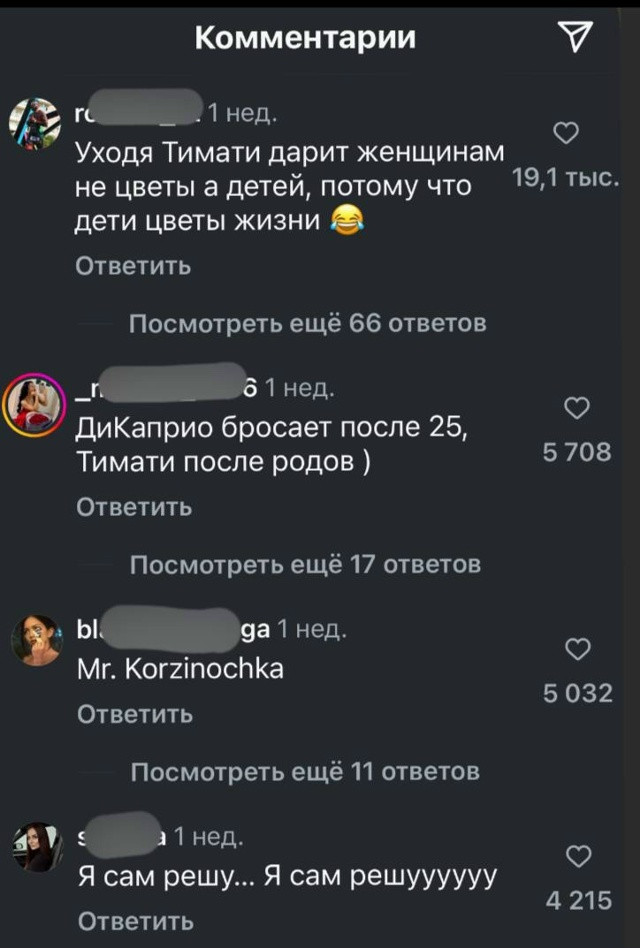Reply to the Я сам решу comment
This screenshot has height=948, width=640.
[136, 922]
